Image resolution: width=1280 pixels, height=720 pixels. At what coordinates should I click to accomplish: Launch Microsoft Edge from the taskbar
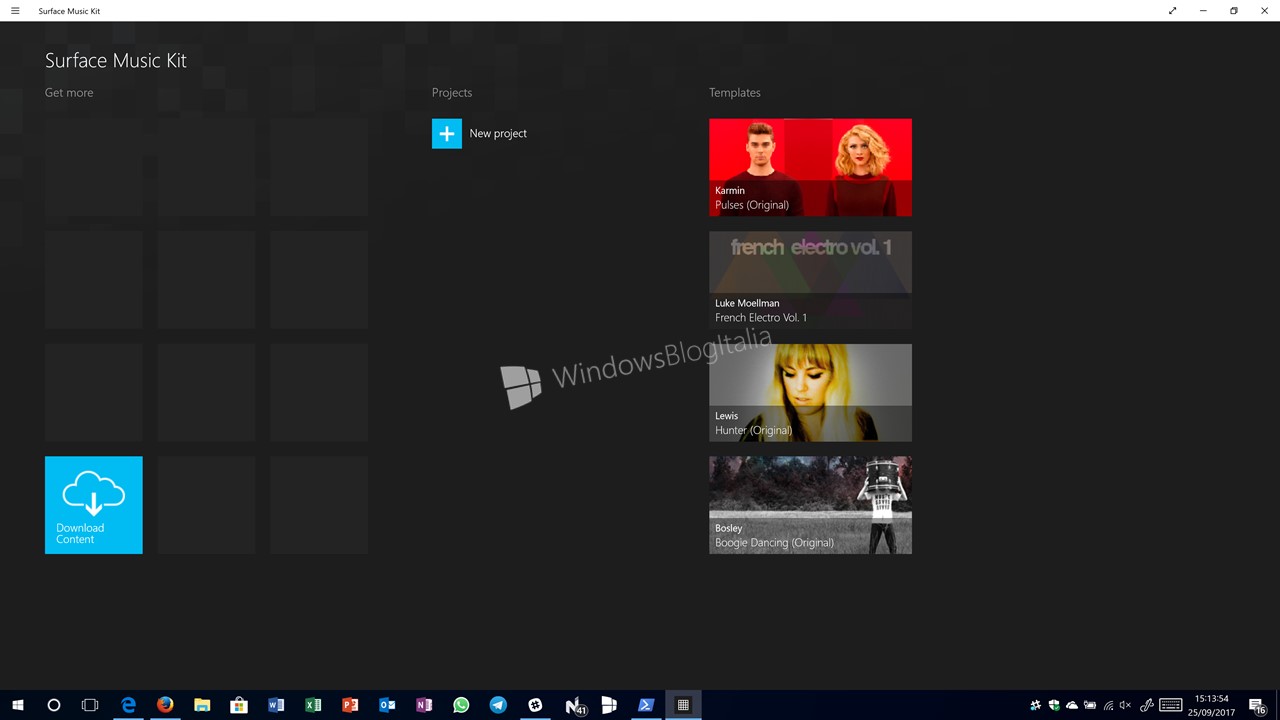pos(128,705)
